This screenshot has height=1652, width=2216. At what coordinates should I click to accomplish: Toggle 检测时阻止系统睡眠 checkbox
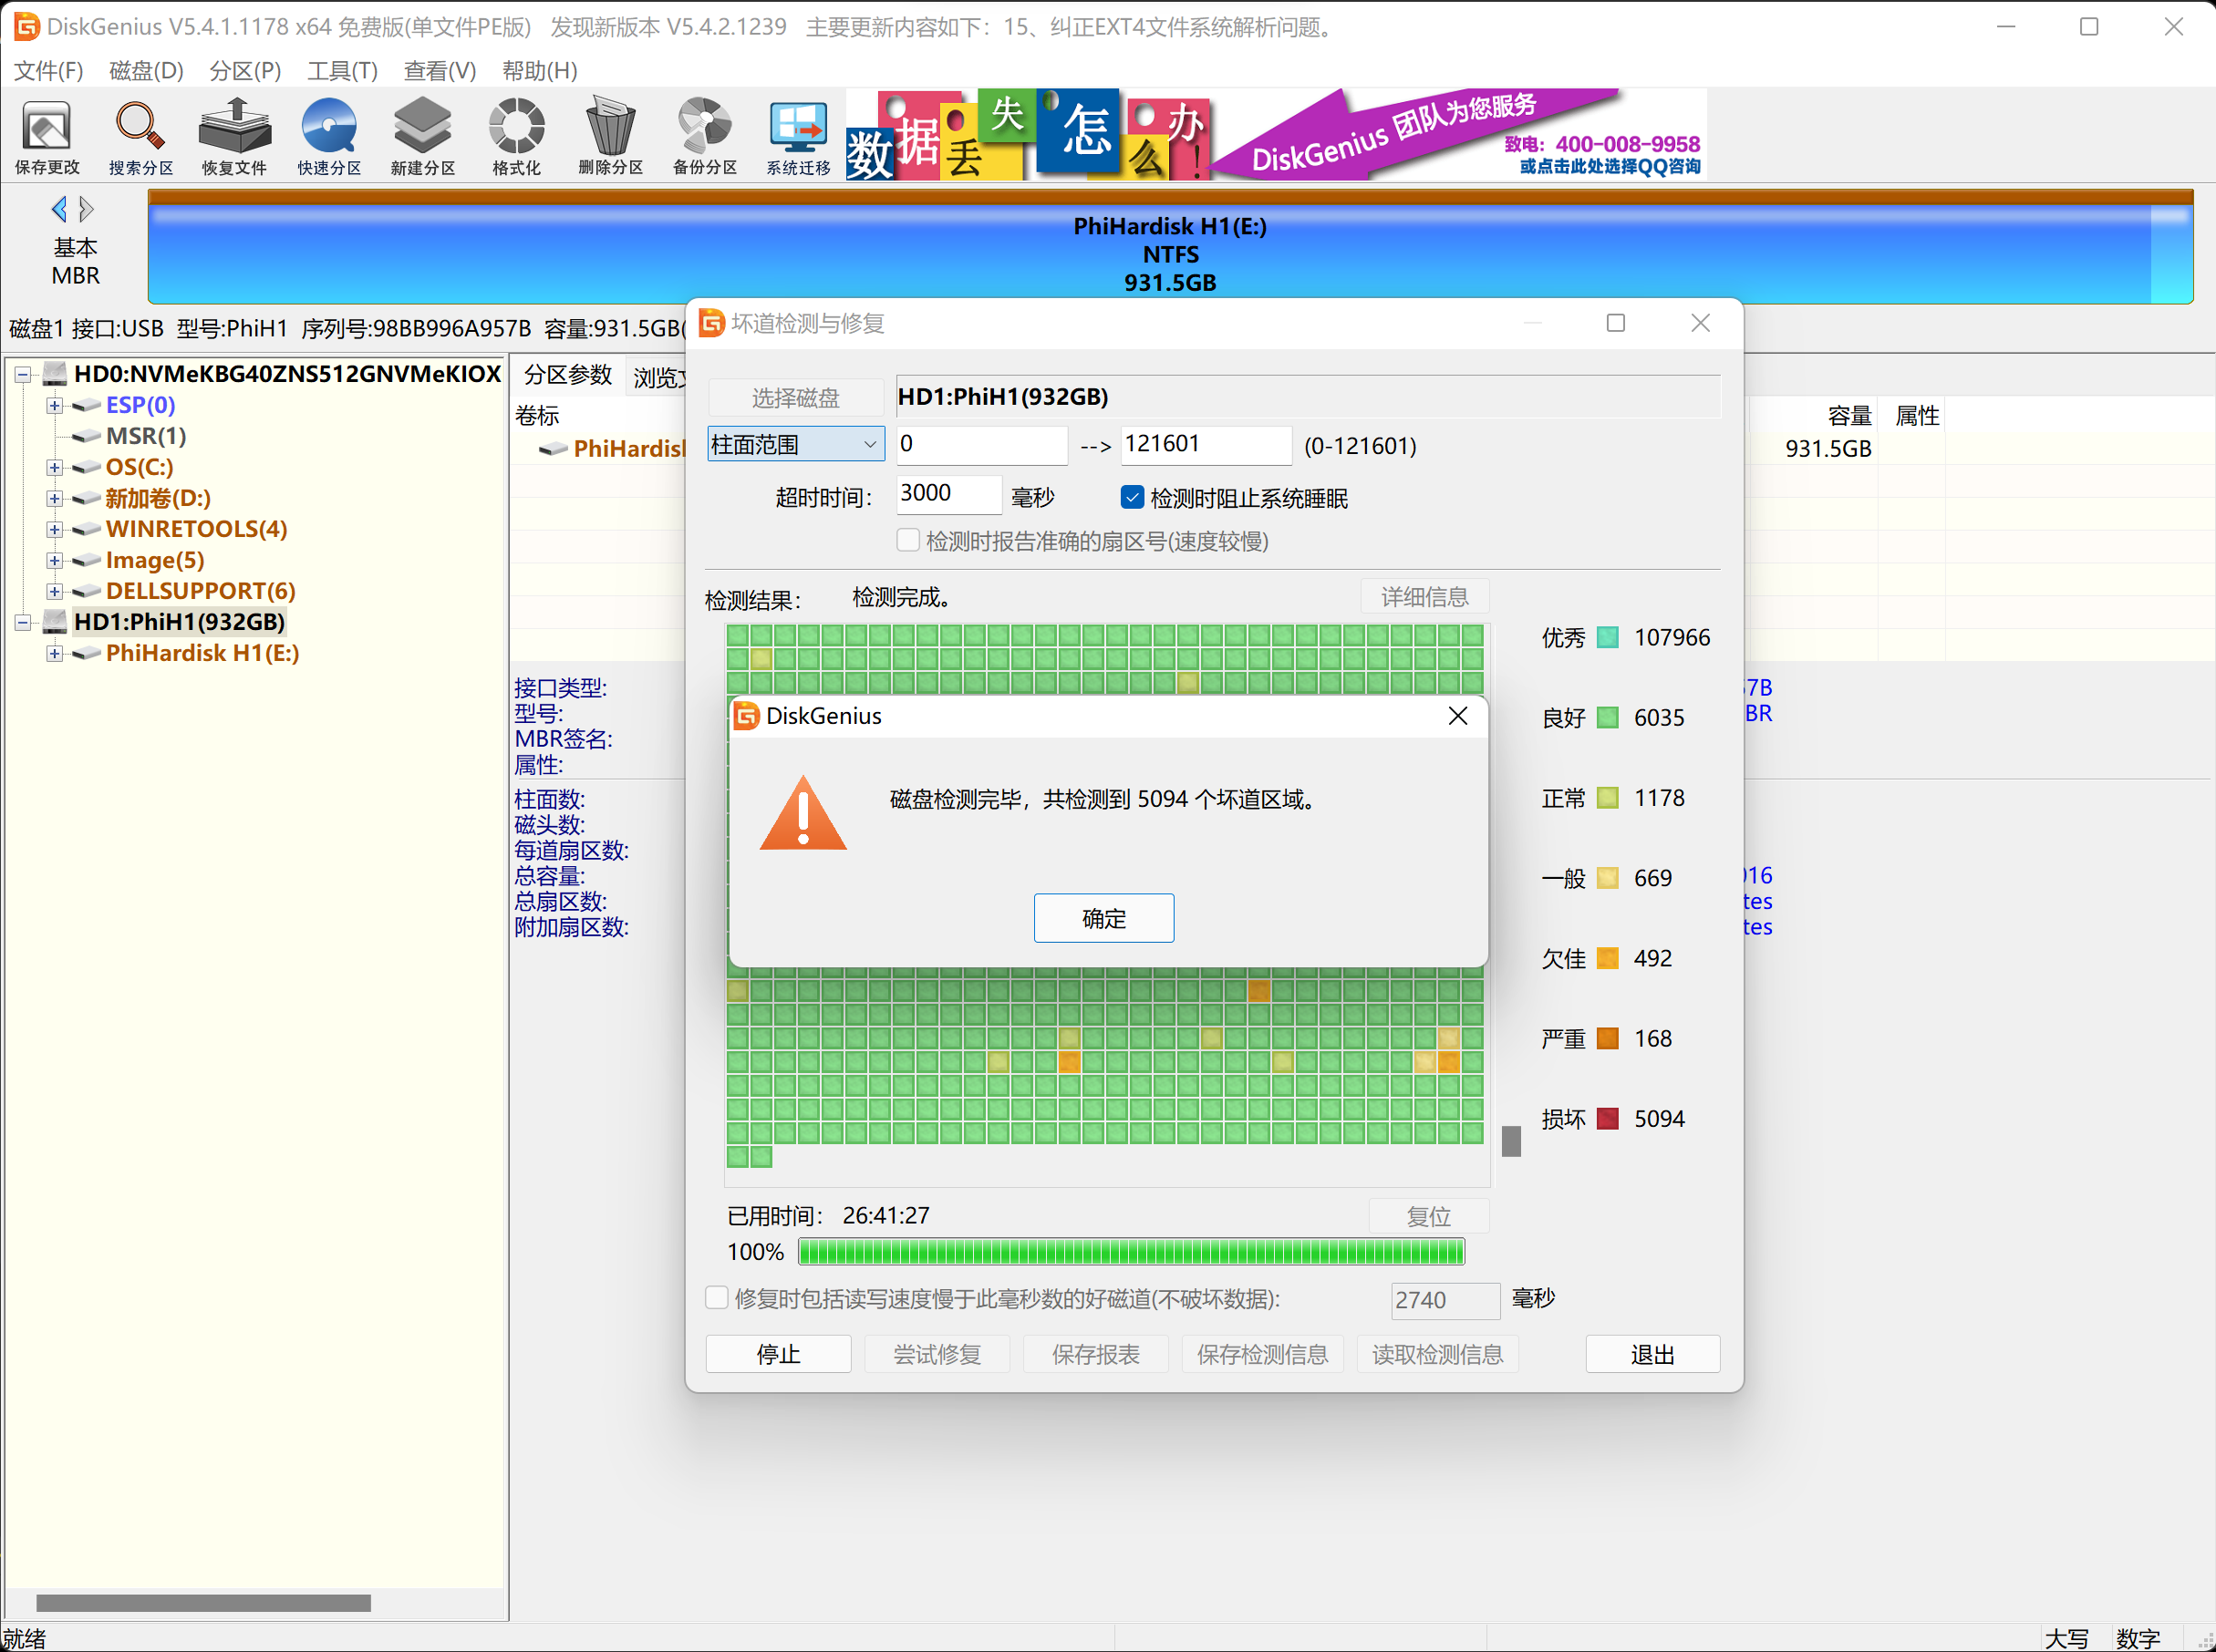point(1132,497)
